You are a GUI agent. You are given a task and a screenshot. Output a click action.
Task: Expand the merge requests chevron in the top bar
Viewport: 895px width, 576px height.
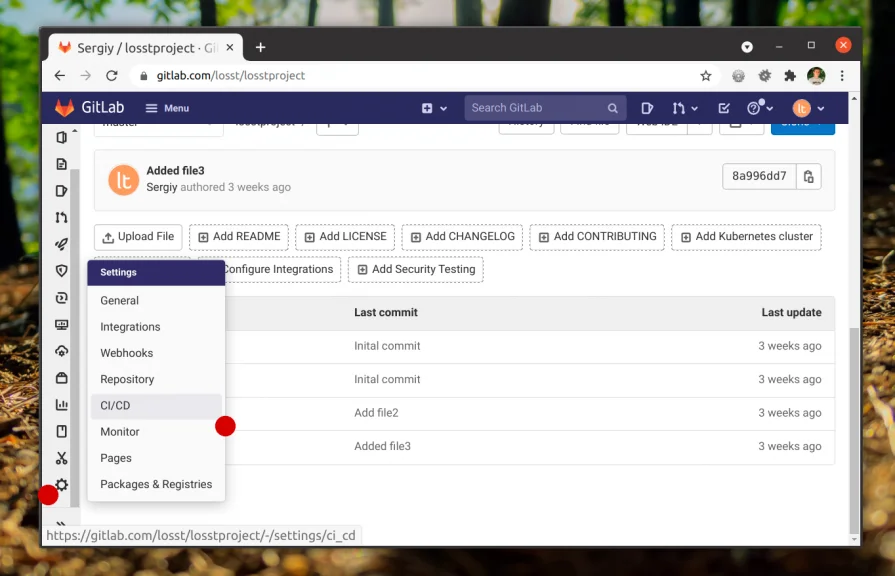693,107
